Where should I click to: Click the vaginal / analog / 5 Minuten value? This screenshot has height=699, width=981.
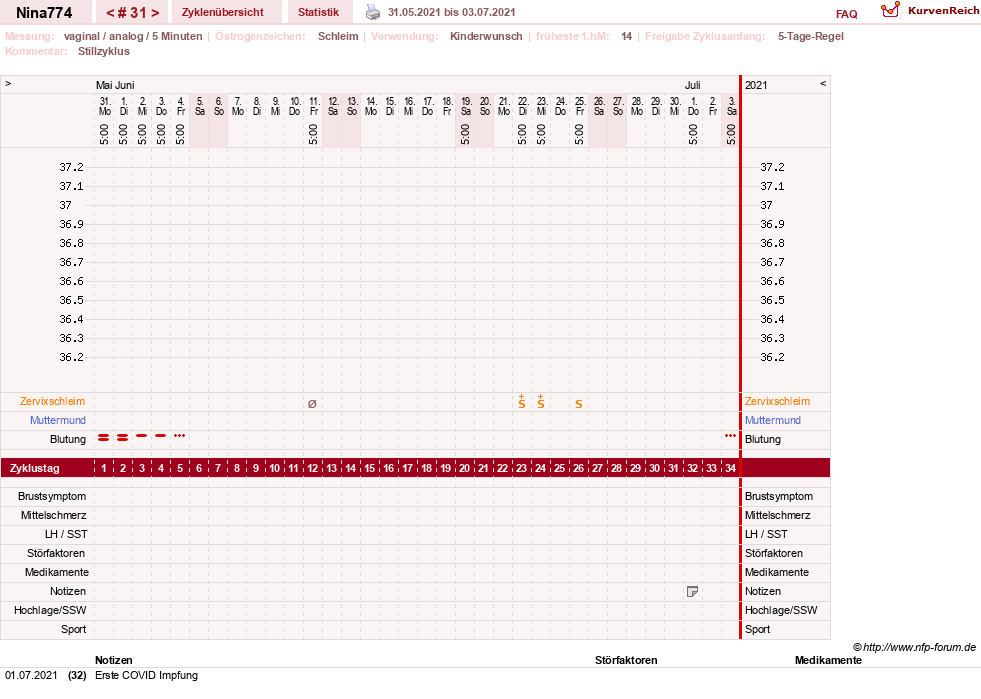[x=133, y=36]
